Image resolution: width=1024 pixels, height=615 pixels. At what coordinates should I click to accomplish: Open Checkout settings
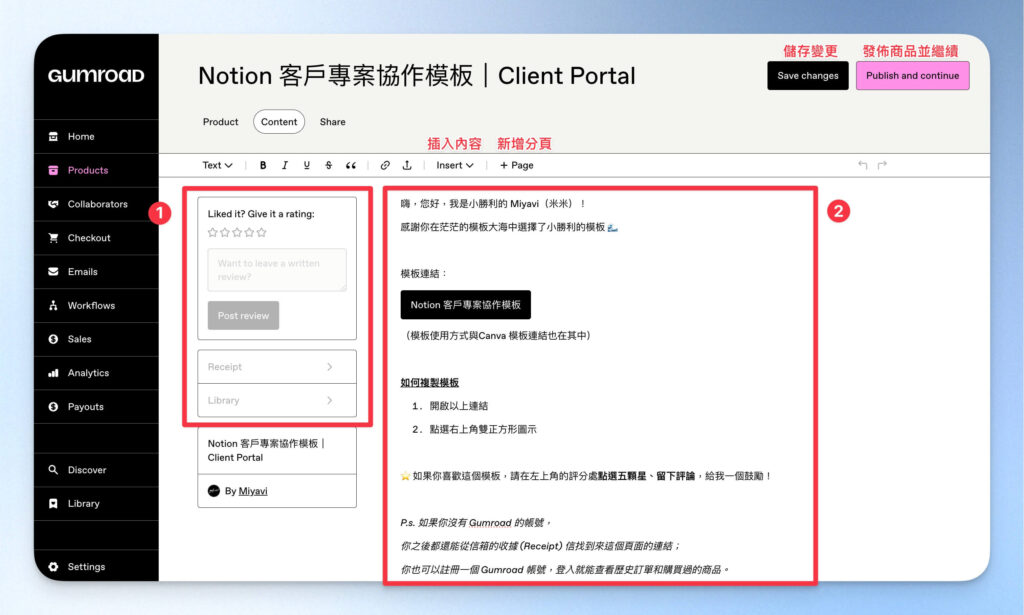(x=96, y=238)
